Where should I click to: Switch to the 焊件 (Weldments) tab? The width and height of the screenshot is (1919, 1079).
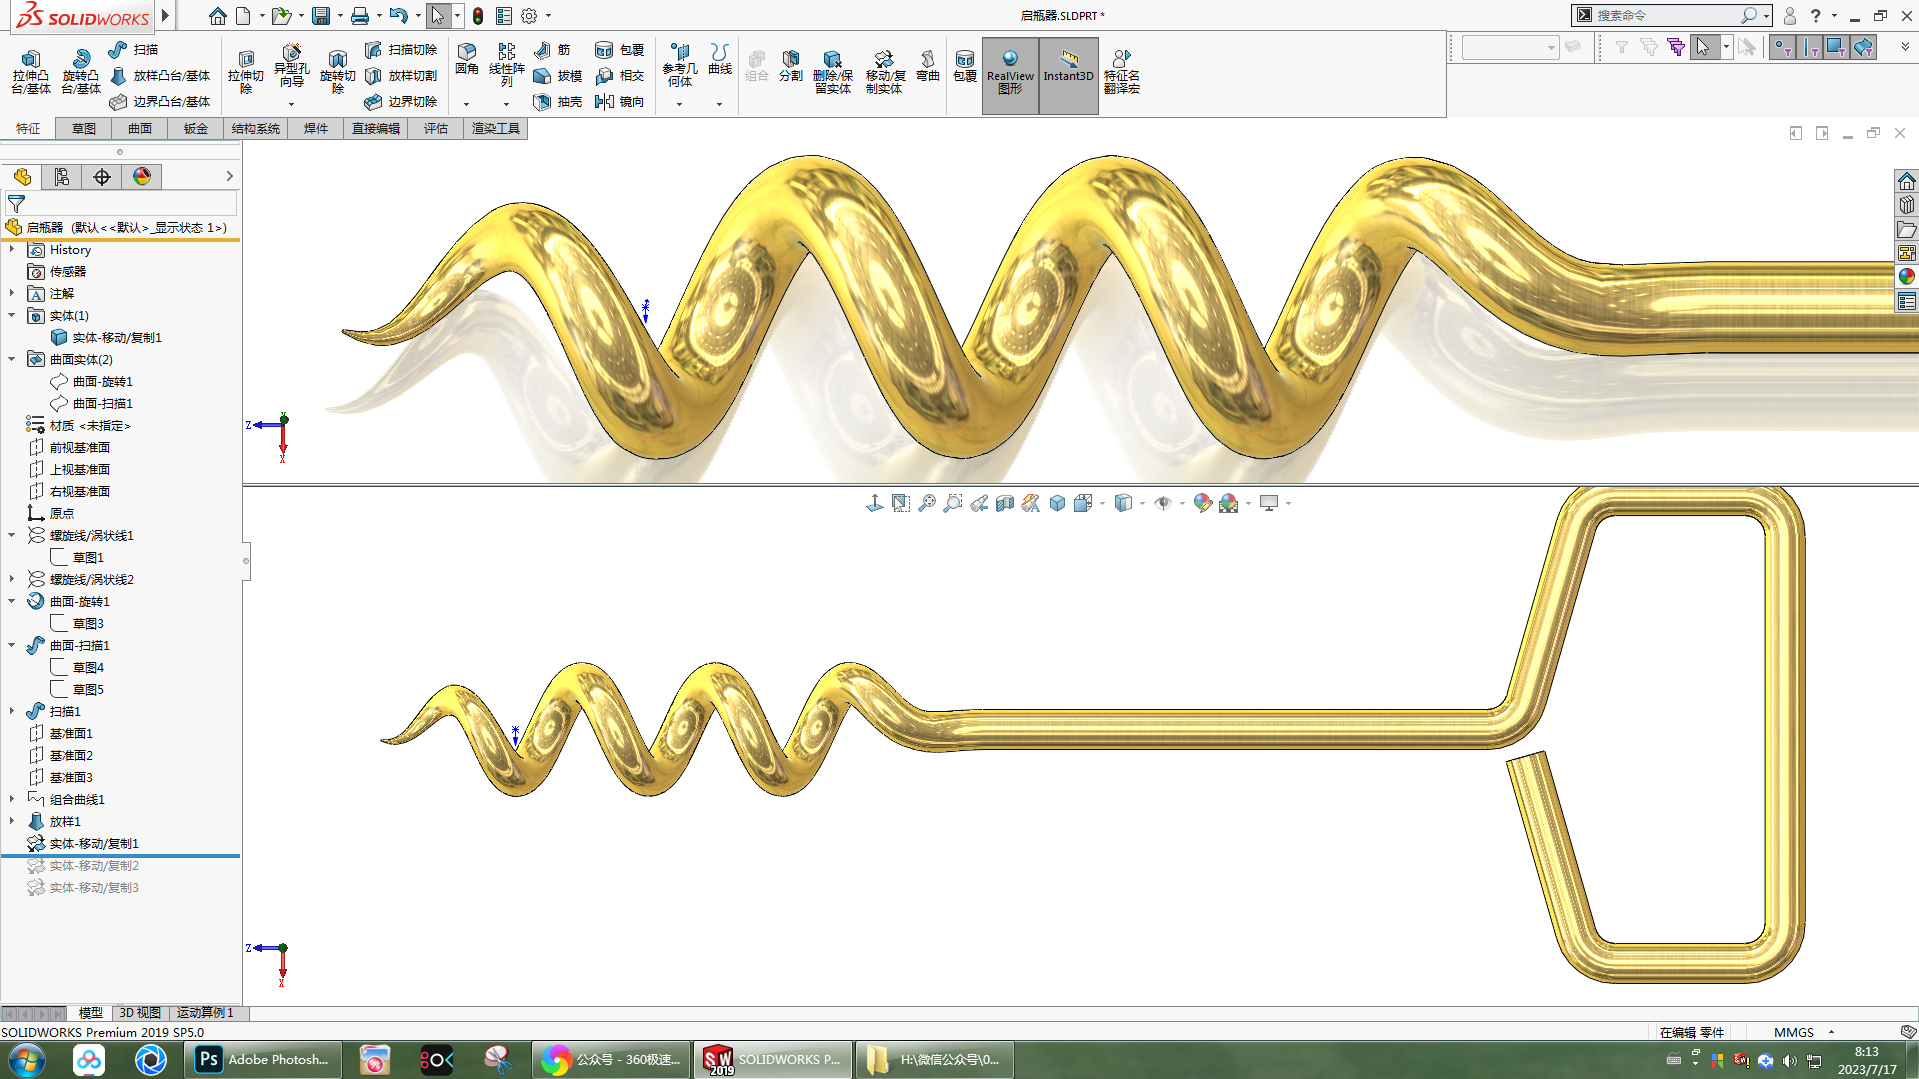point(316,129)
